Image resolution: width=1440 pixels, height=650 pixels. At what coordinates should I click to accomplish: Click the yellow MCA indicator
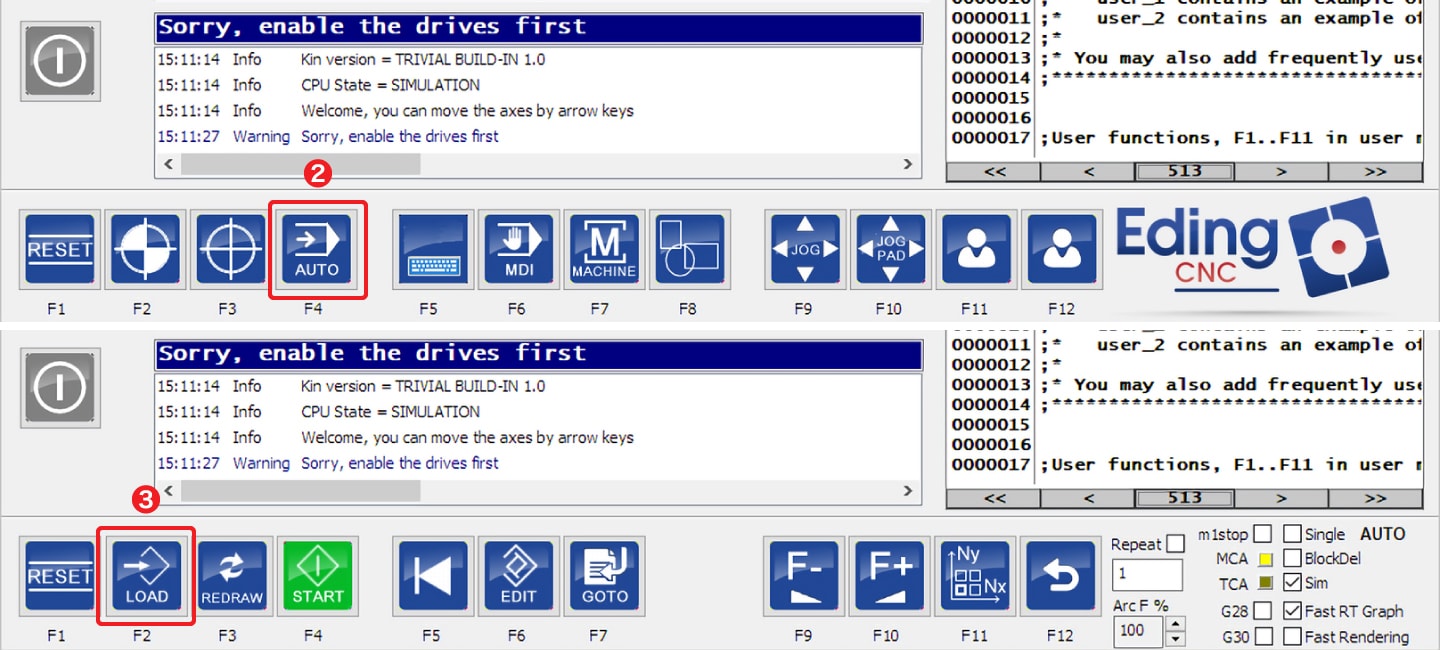coord(1264,559)
